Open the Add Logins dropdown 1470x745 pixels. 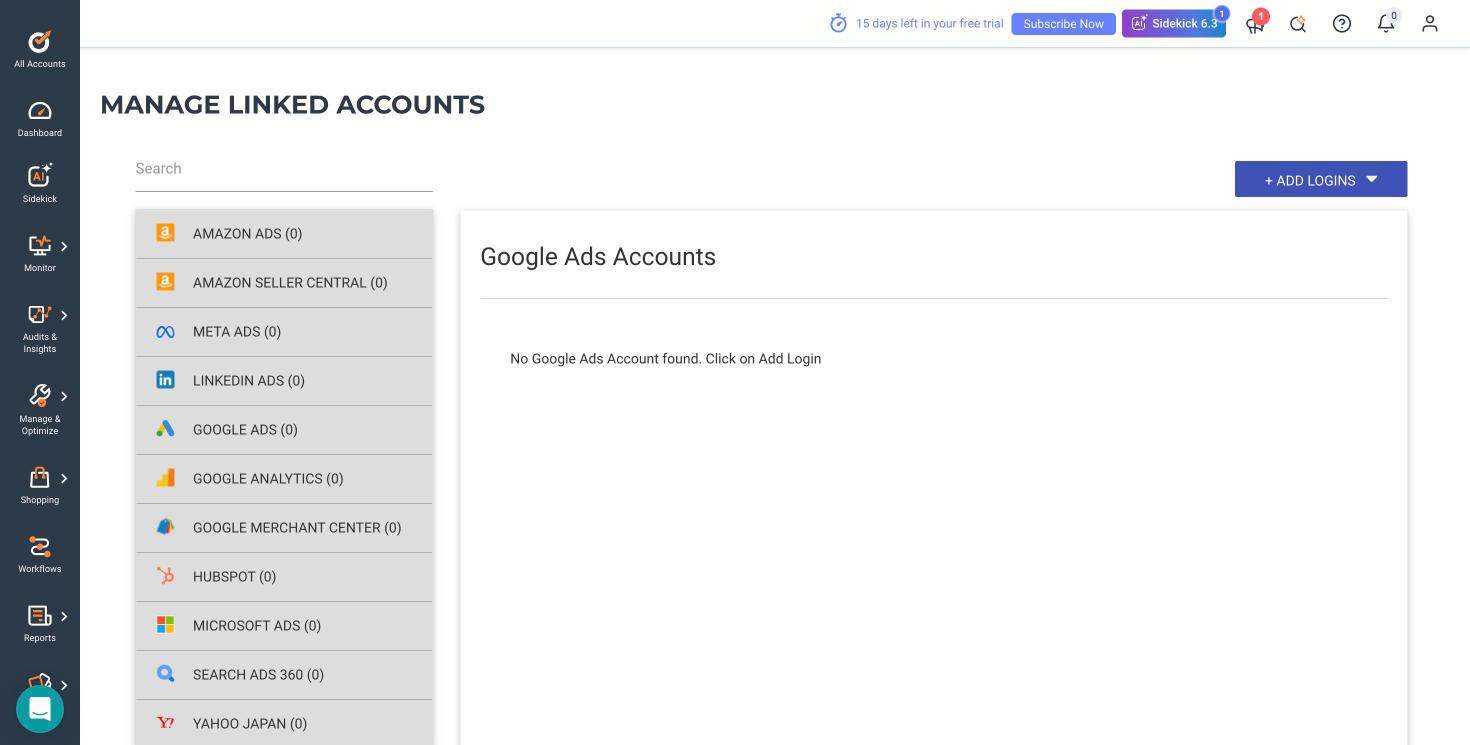1321,179
